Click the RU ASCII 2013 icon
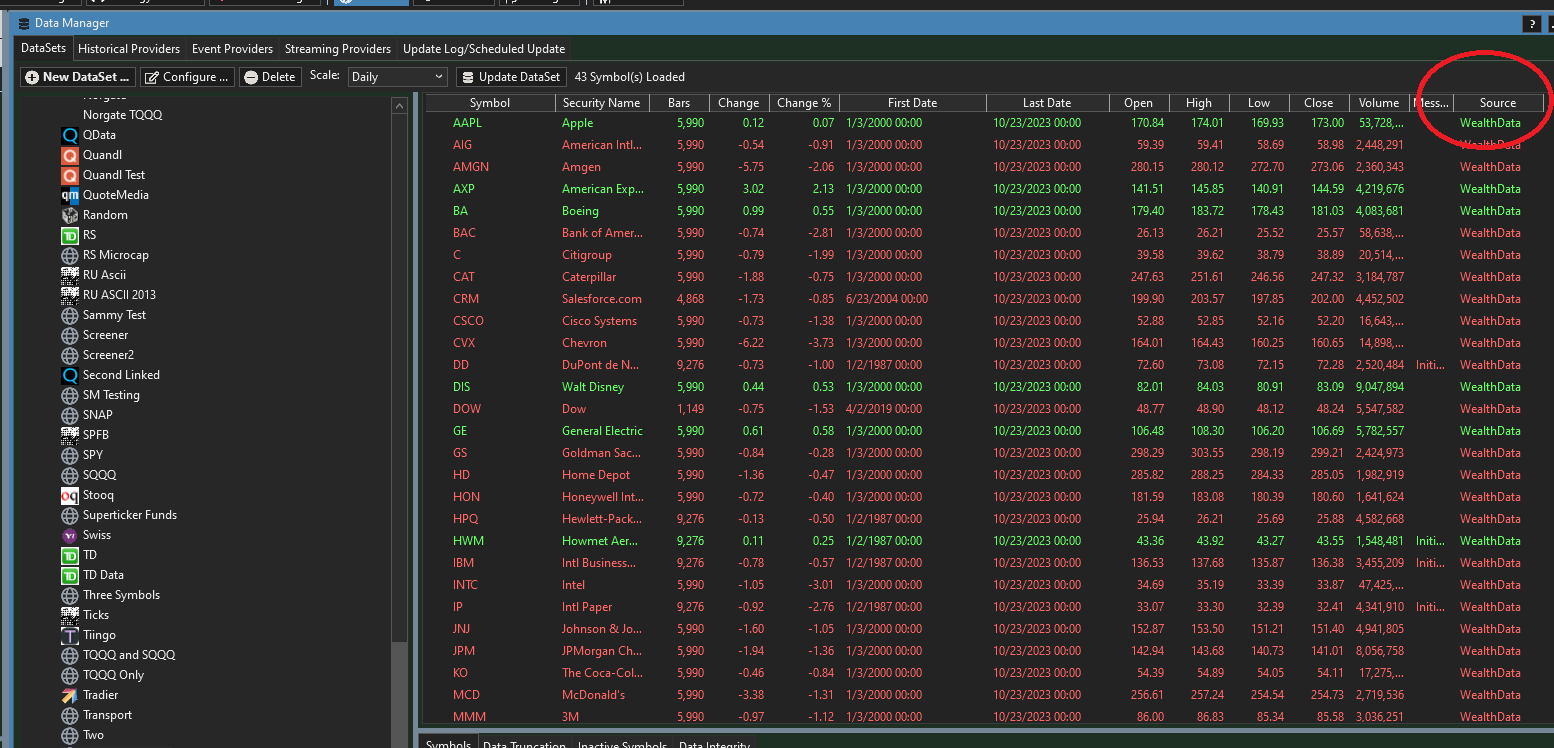The height and width of the screenshot is (748, 1554). click(70, 295)
